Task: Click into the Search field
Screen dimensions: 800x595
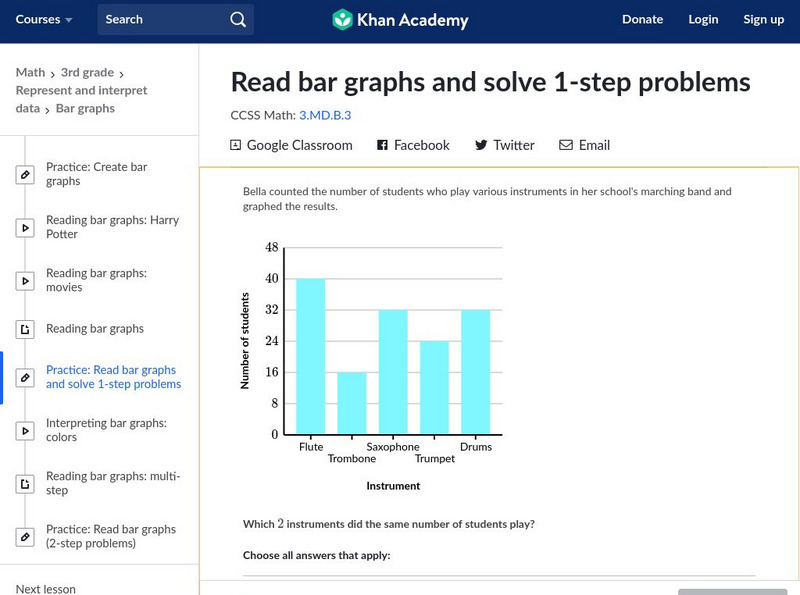Action: (x=176, y=19)
